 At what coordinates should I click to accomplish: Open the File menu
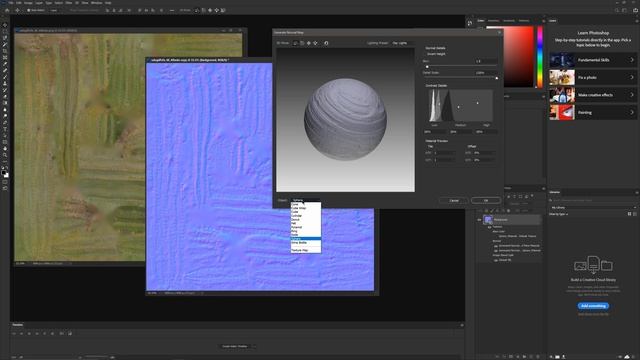[11, 2]
